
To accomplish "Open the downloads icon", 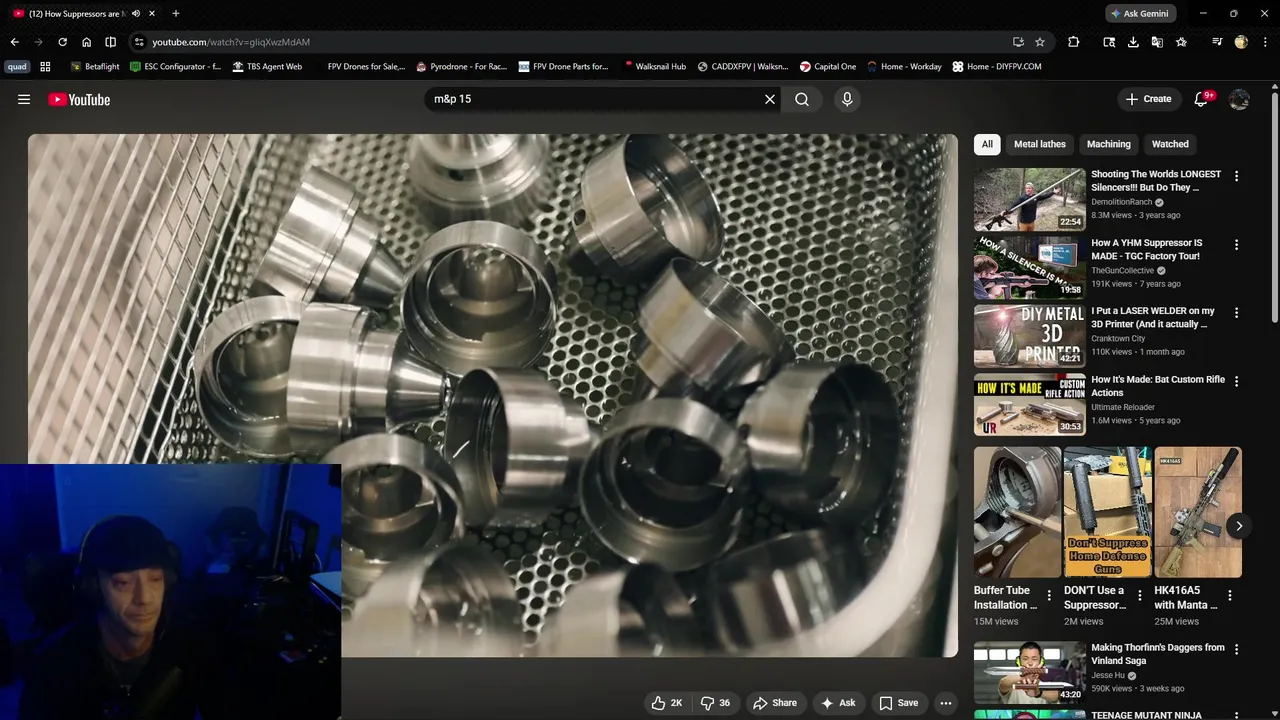I will 1133,42.
